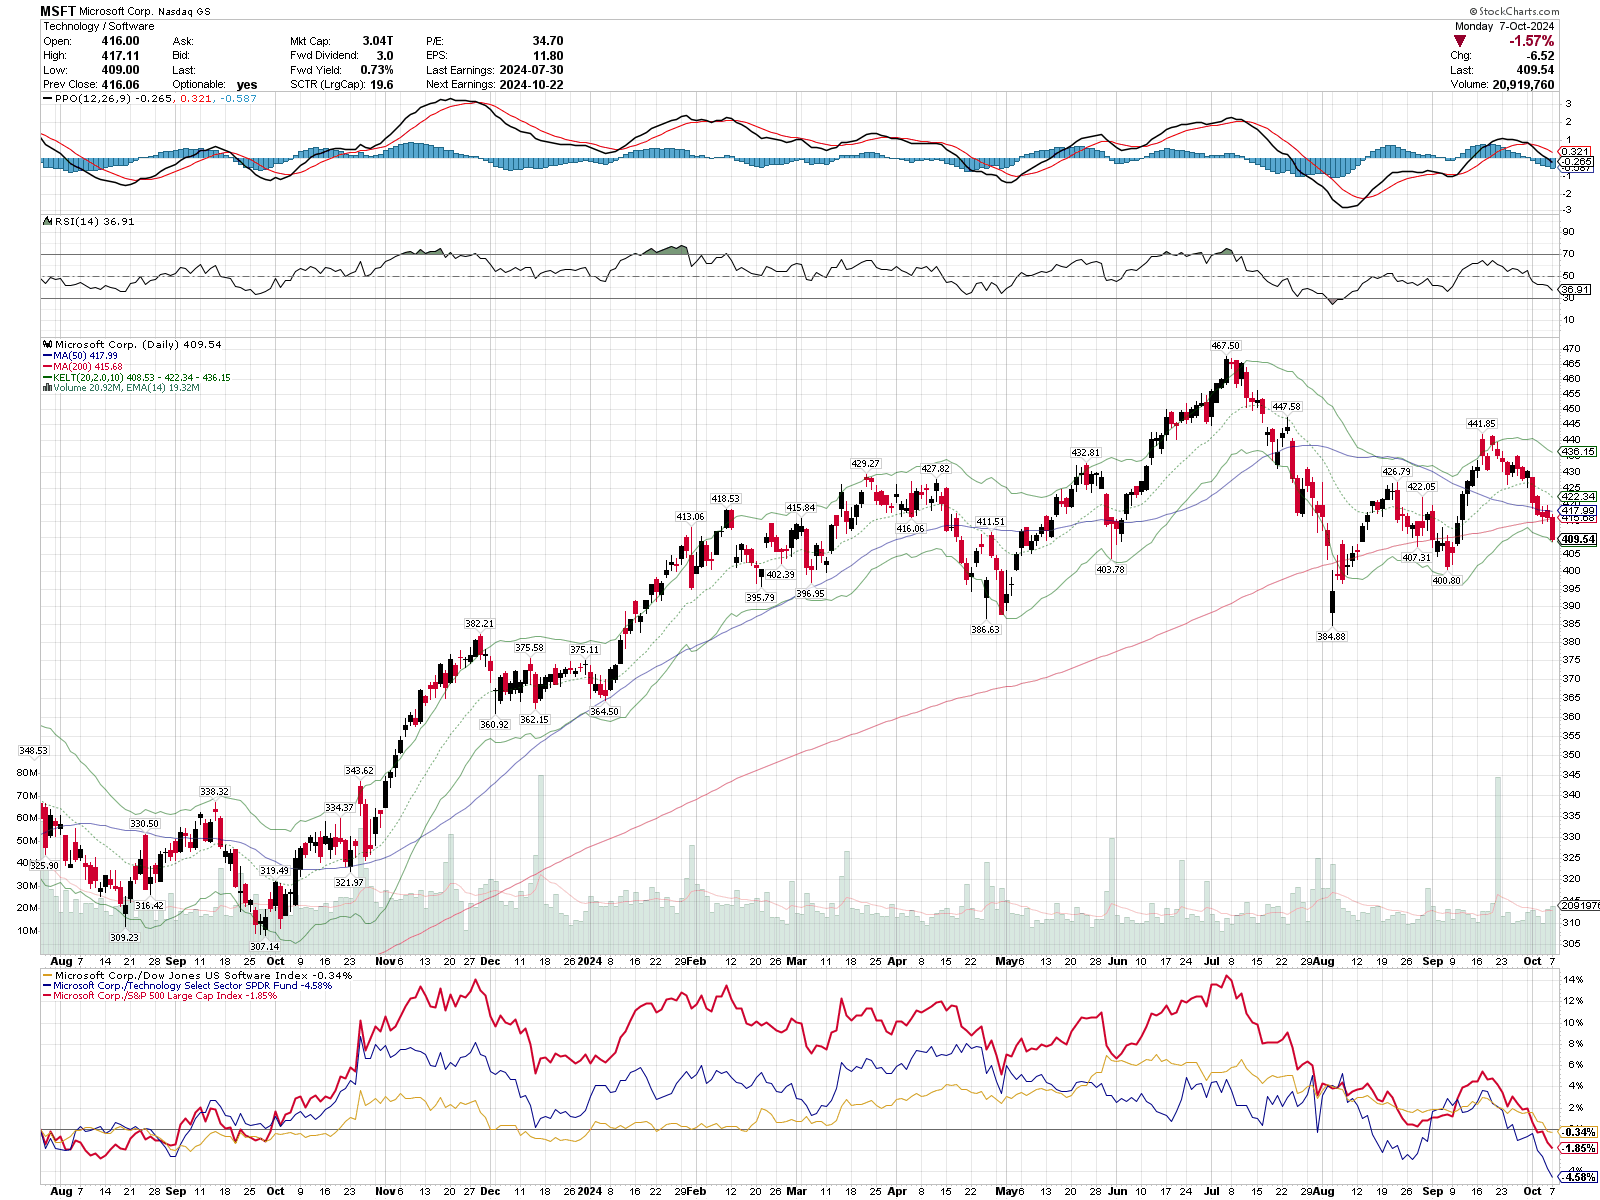Screen dimensions: 1600x1200
Task: Click the 2024 year marker on price axis
Action: click(x=590, y=961)
